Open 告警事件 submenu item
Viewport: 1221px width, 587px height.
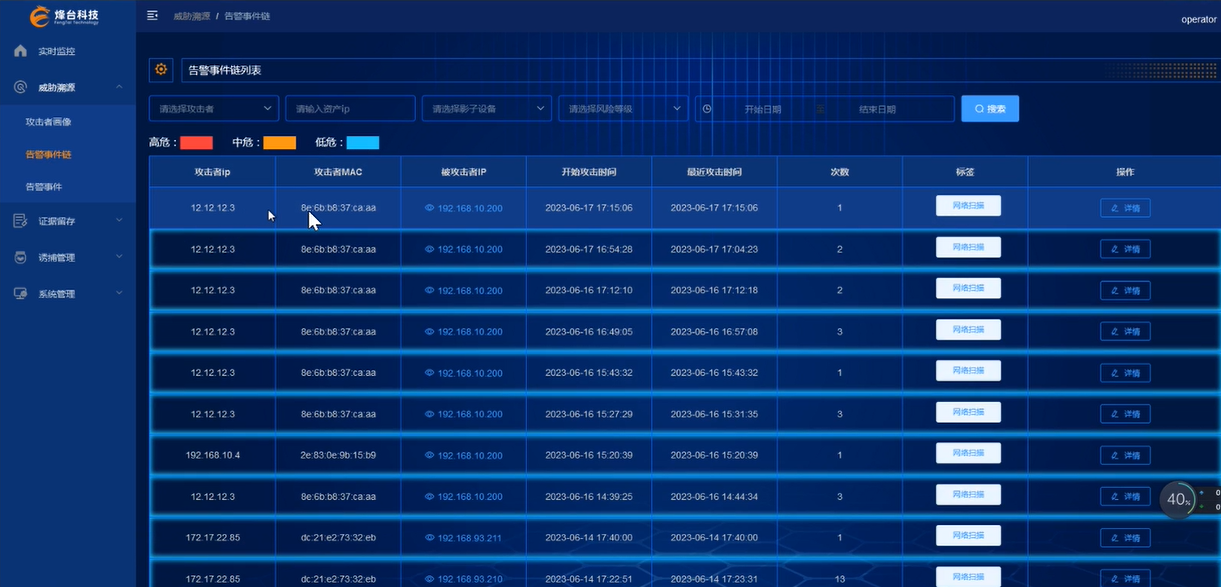pyautogui.click(x=43, y=187)
